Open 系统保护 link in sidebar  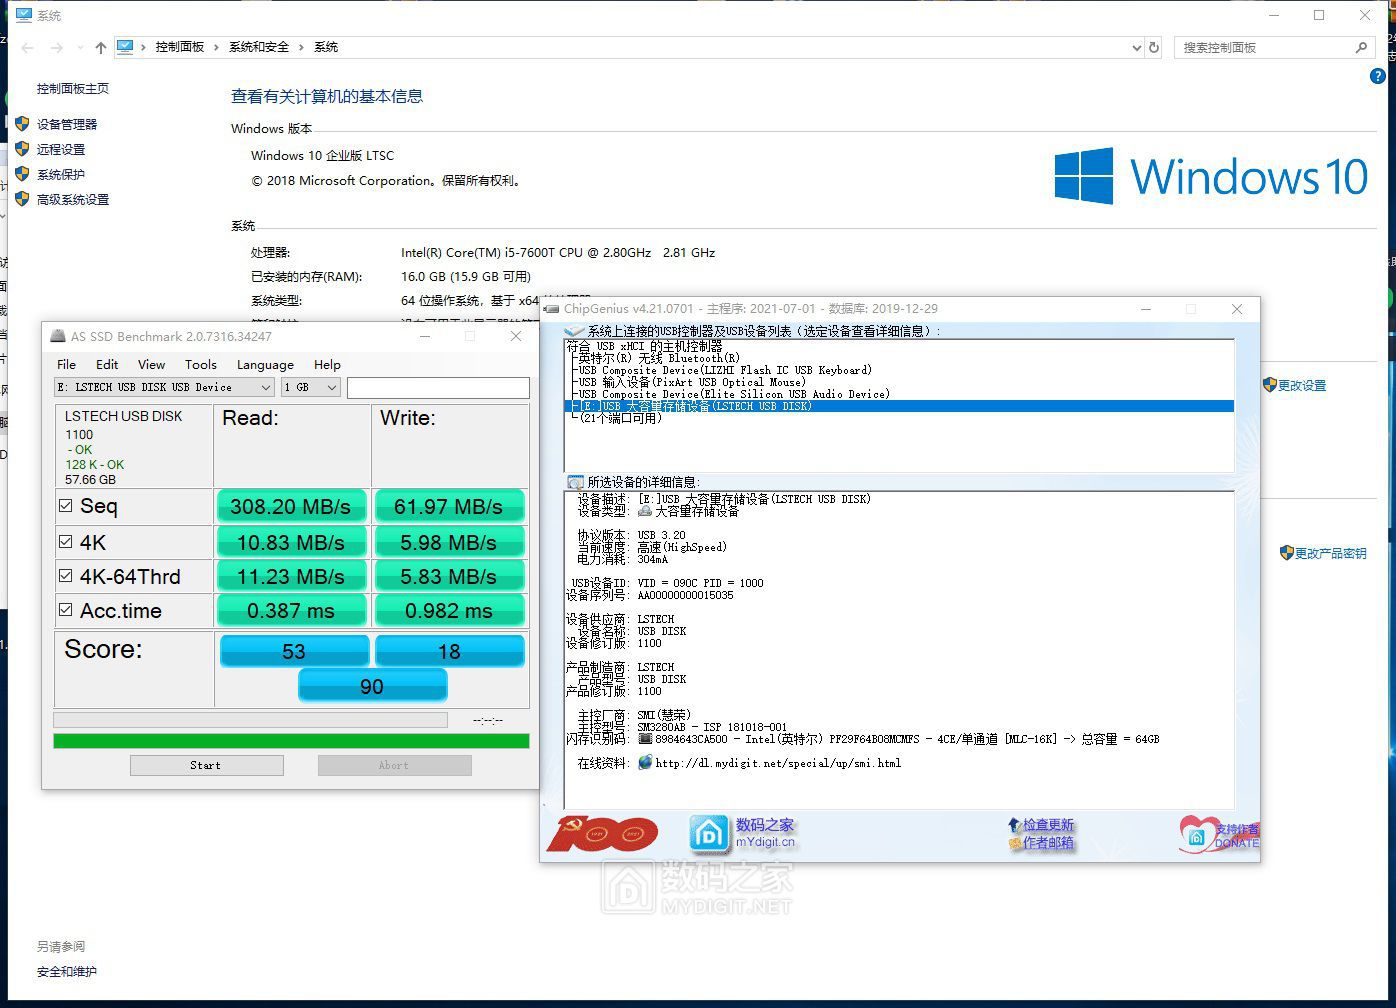[61, 174]
